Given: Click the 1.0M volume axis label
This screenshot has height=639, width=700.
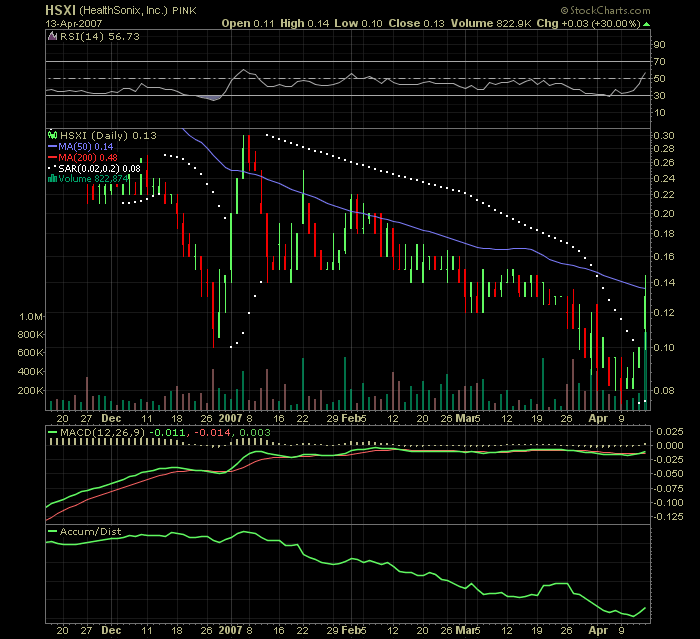Looking at the screenshot, I should (x=31, y=317).
